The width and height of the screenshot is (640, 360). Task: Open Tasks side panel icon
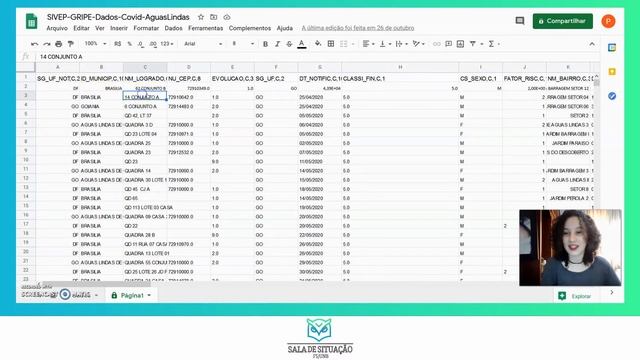(612, 96)
